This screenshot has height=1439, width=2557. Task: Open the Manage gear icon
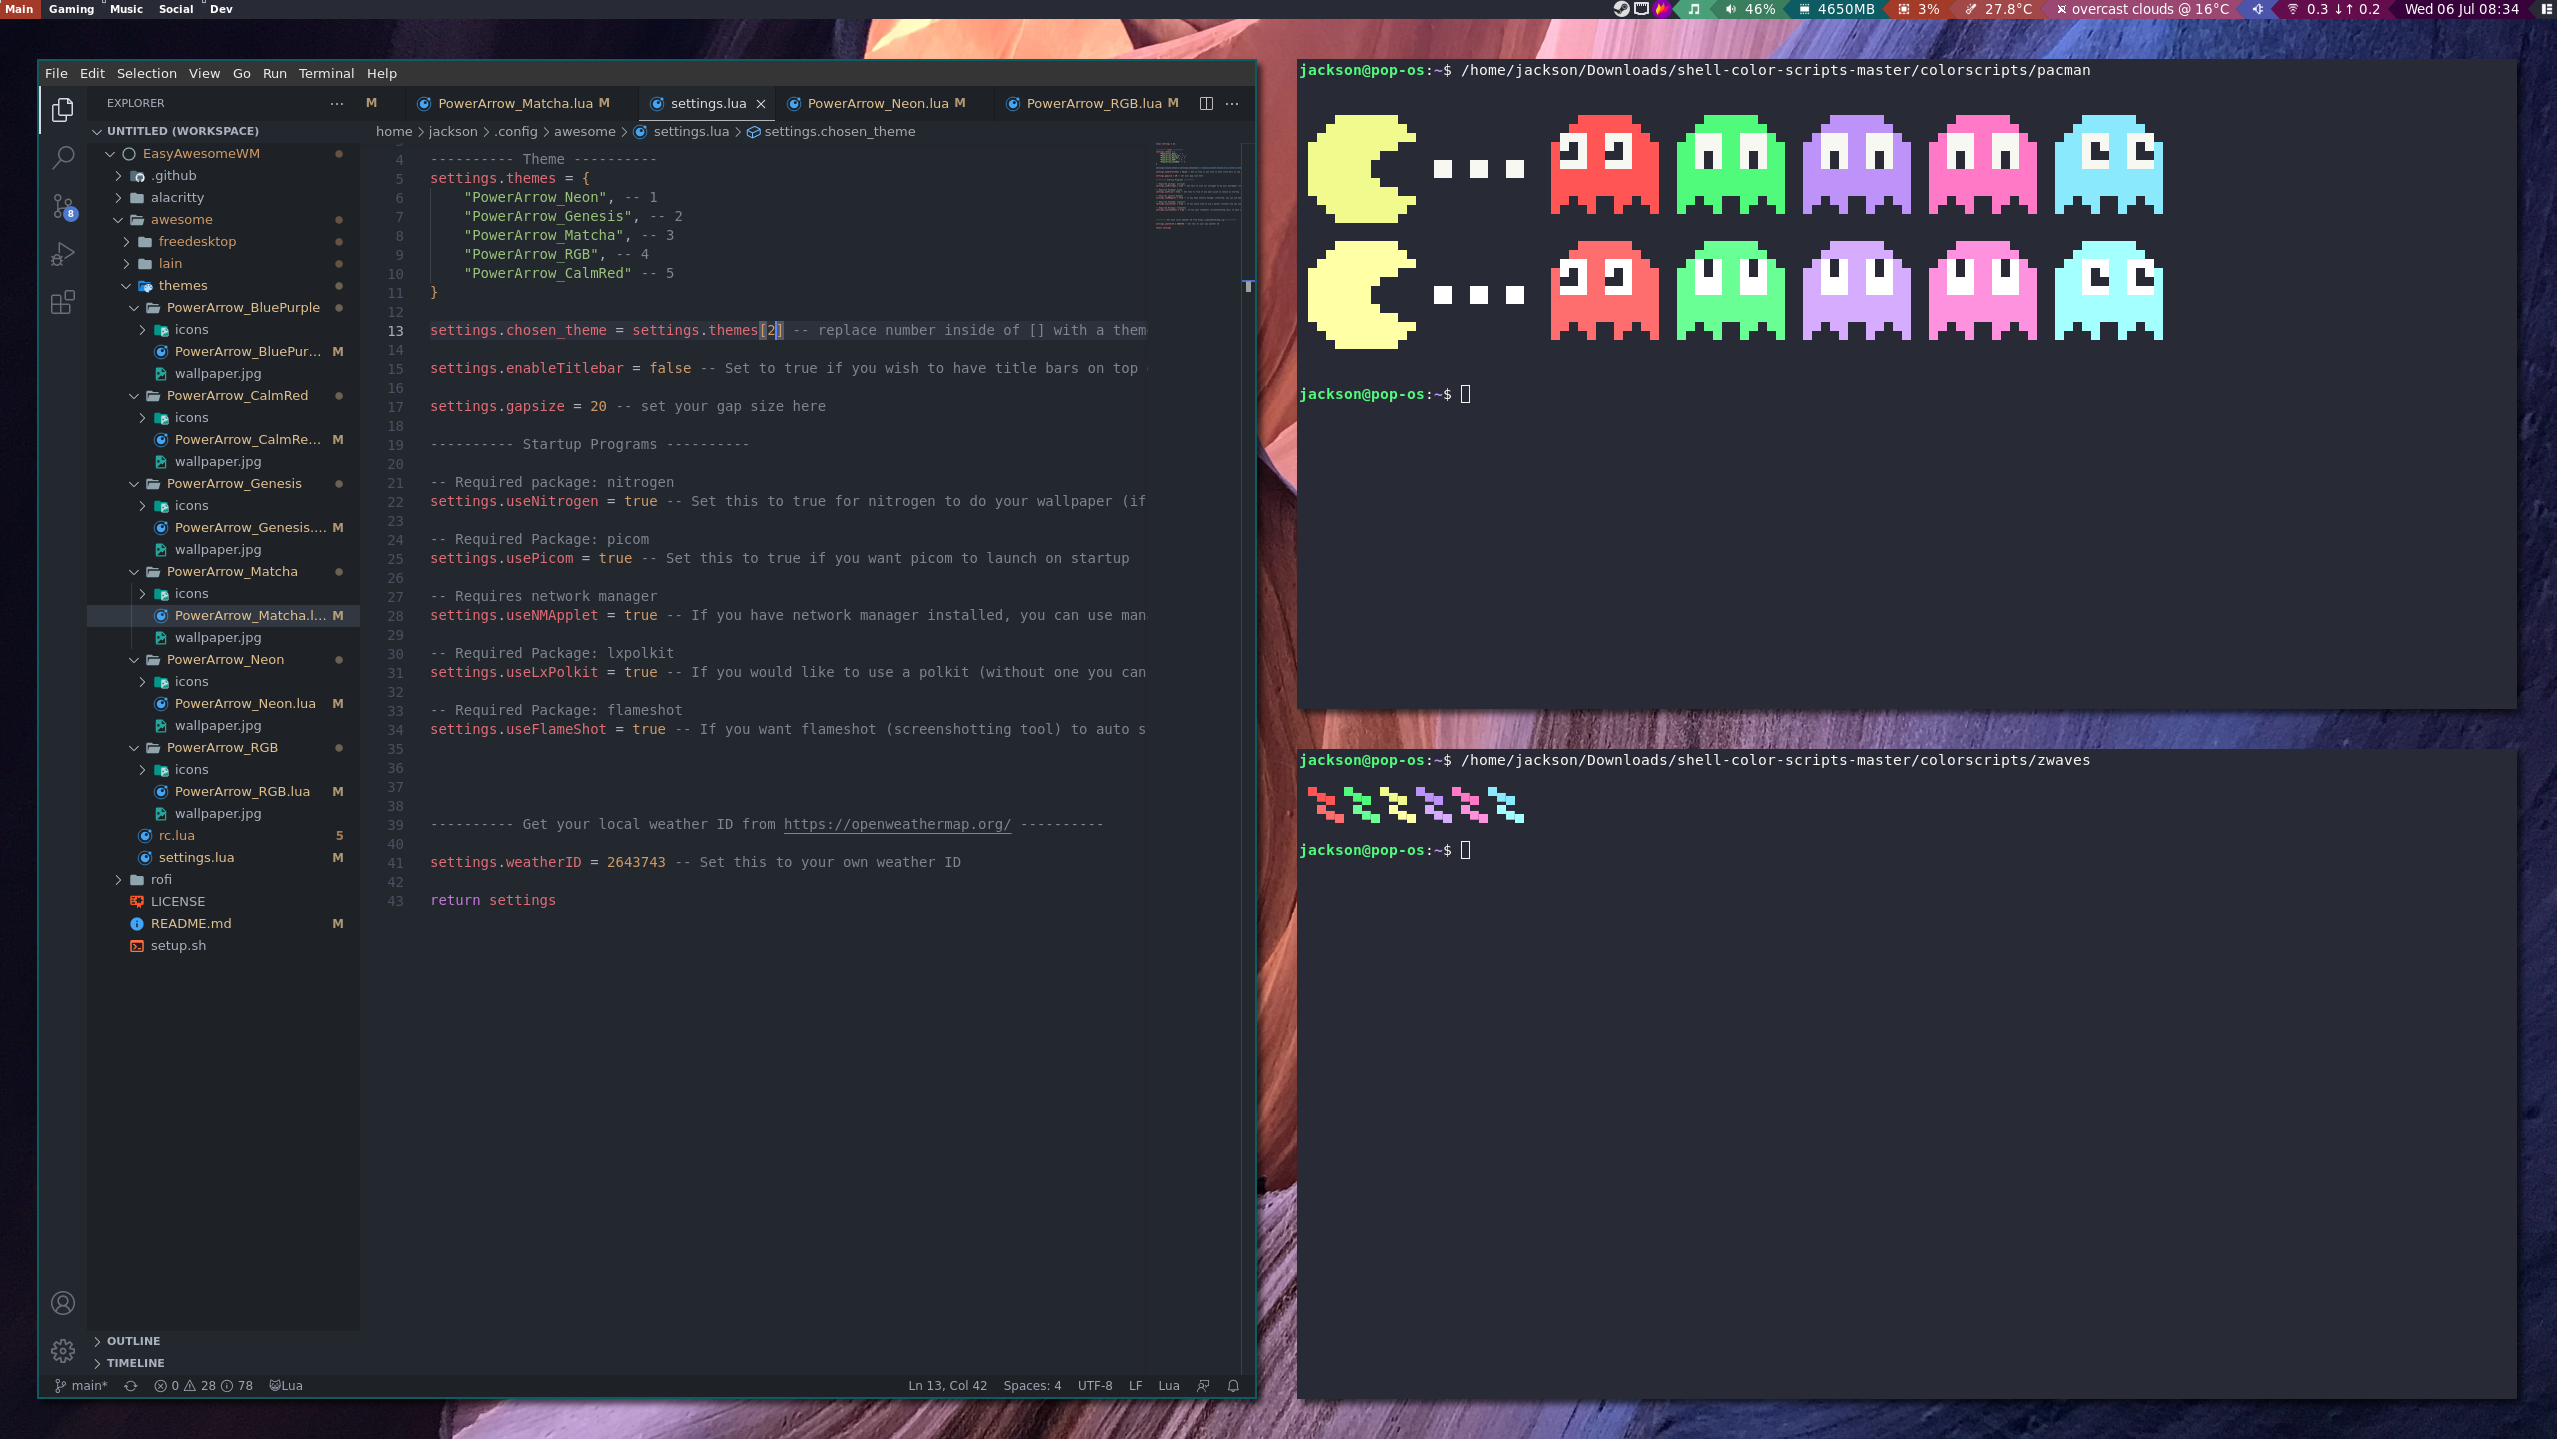pos(63,1351)
